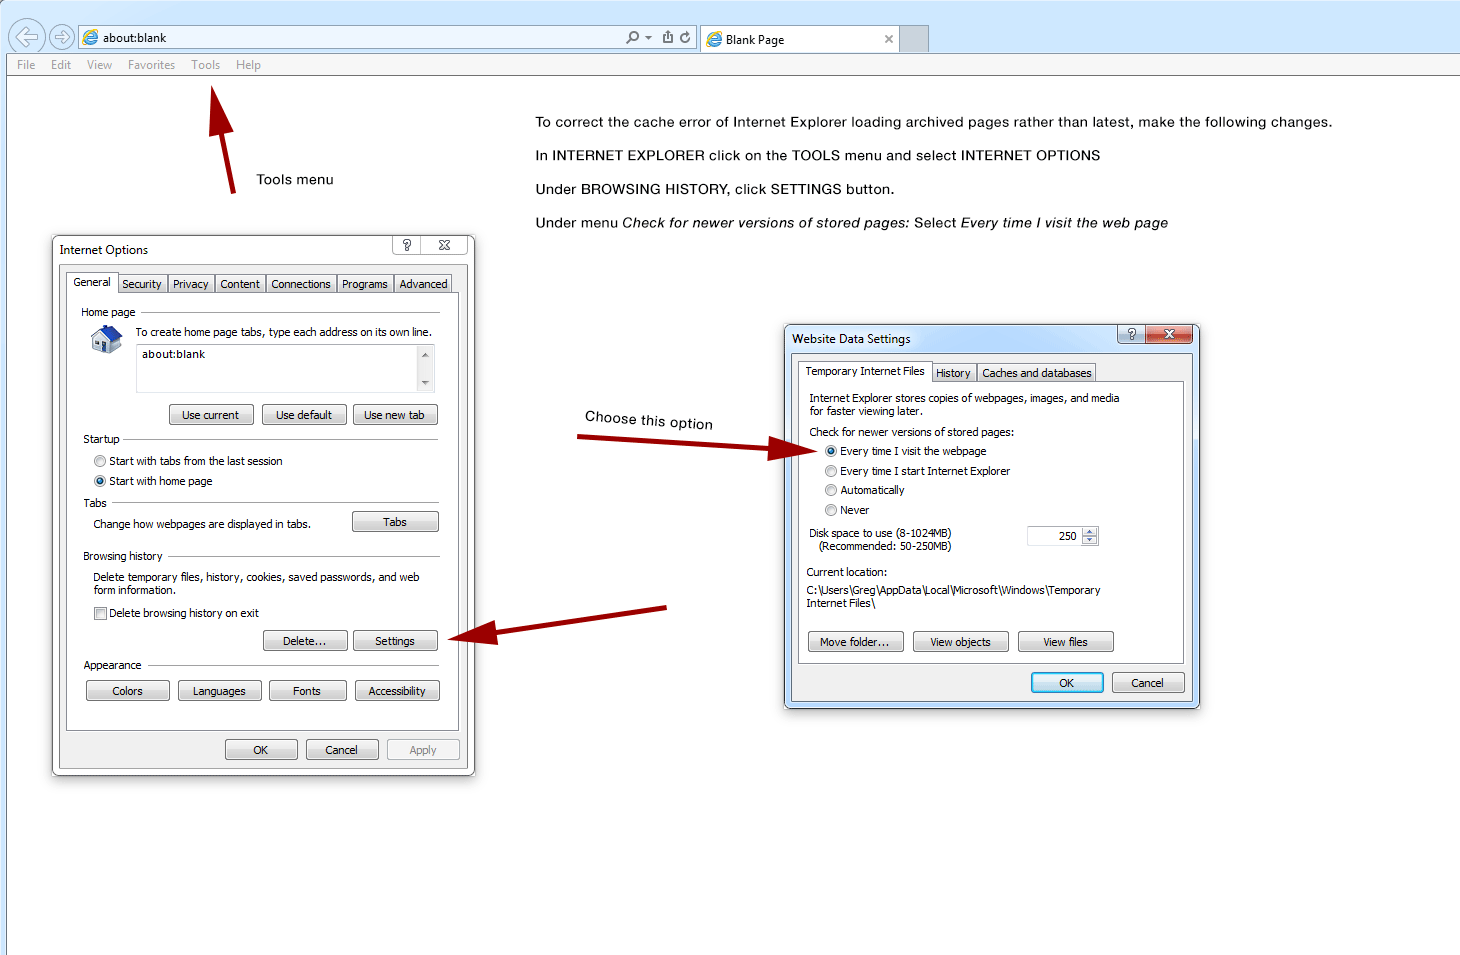This screenshot has width=1460, height=955.
Task: Open the View menu
Action: (x=99, y=65)
